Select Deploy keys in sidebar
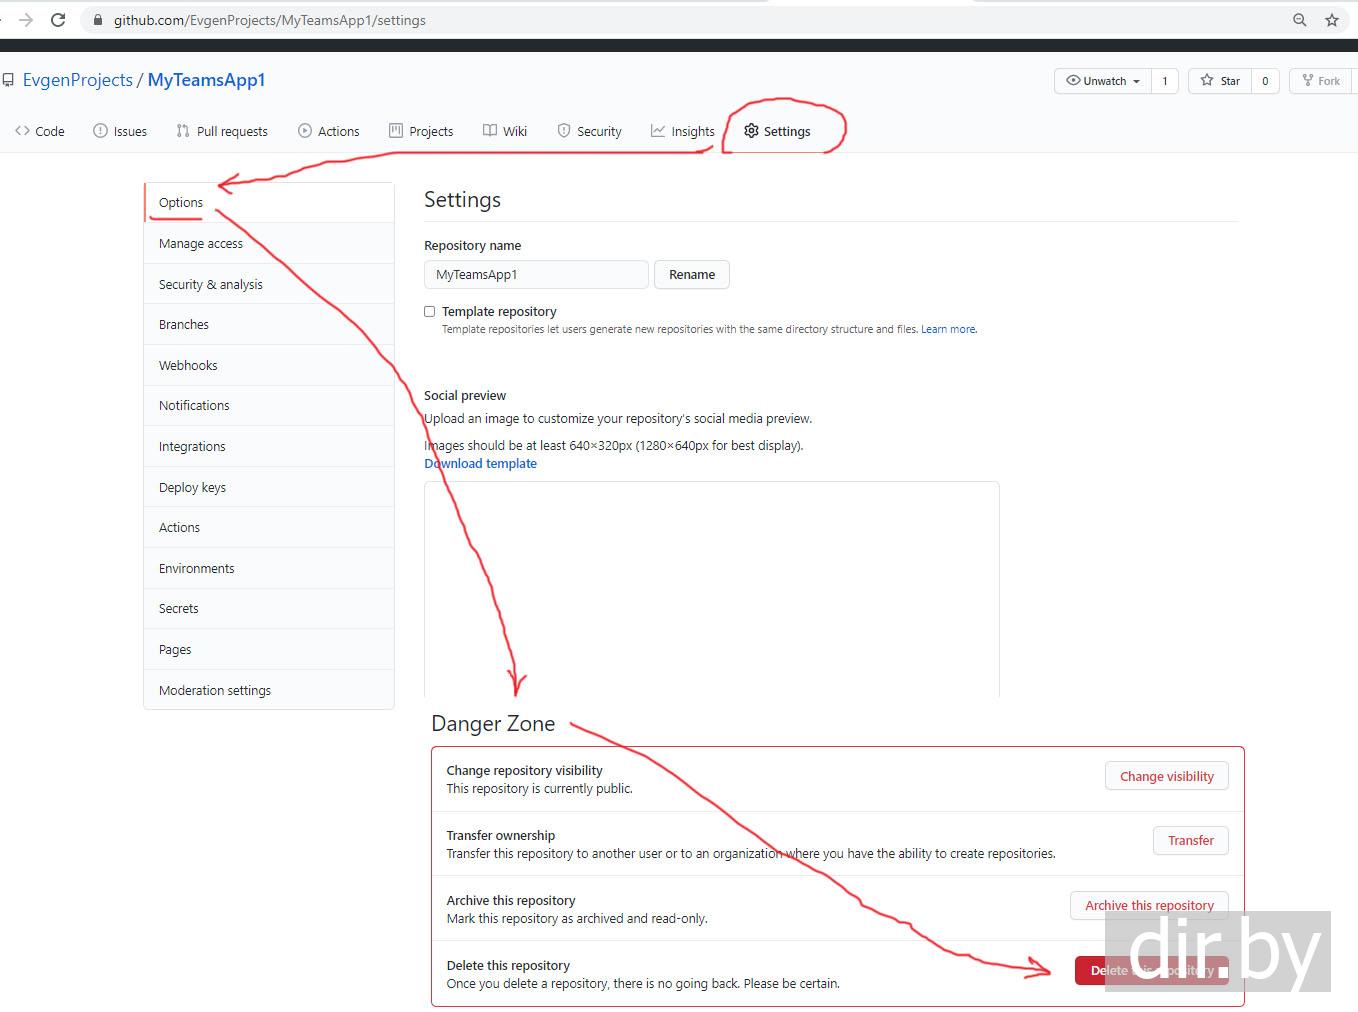 269,488
